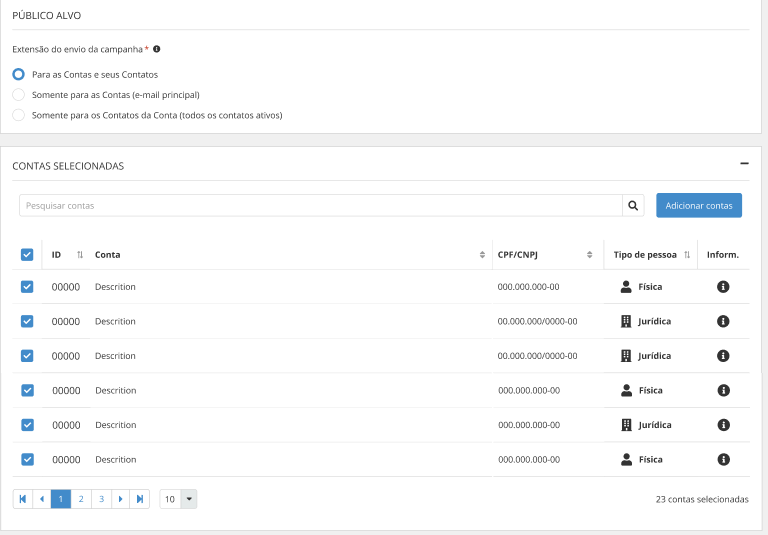Image resolution: width=768 pixels, height=535 pixels.
Task: Go to last page of pagination
Action: 140,499
